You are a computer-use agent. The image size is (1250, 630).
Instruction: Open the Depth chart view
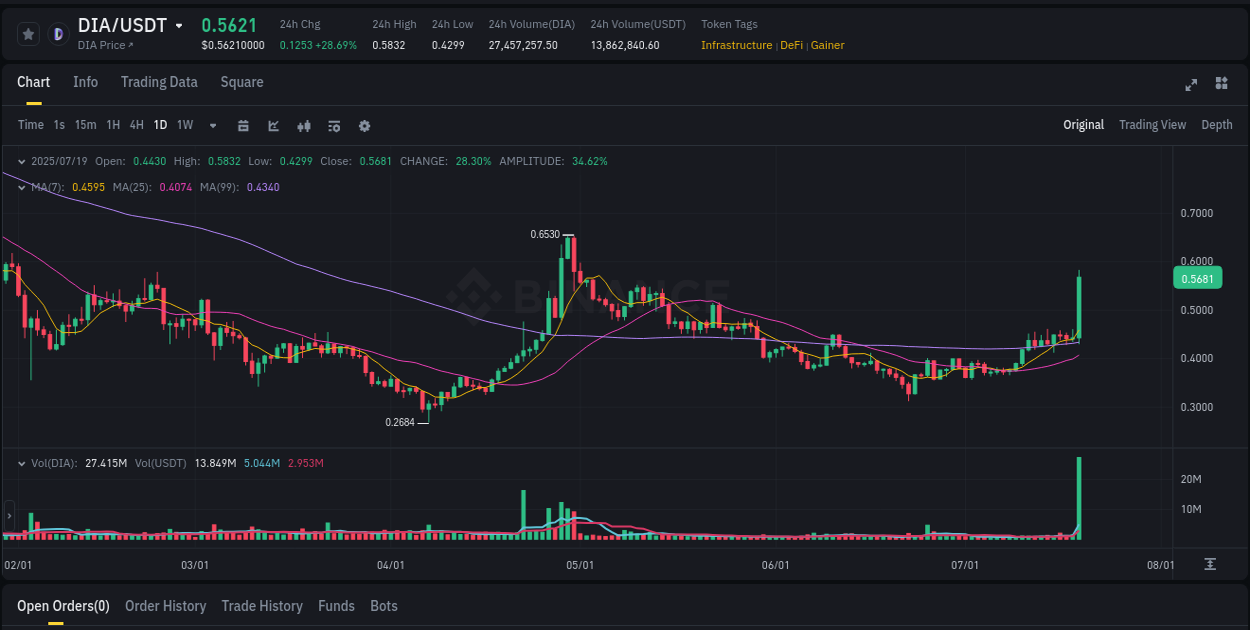click(1217, 125)
